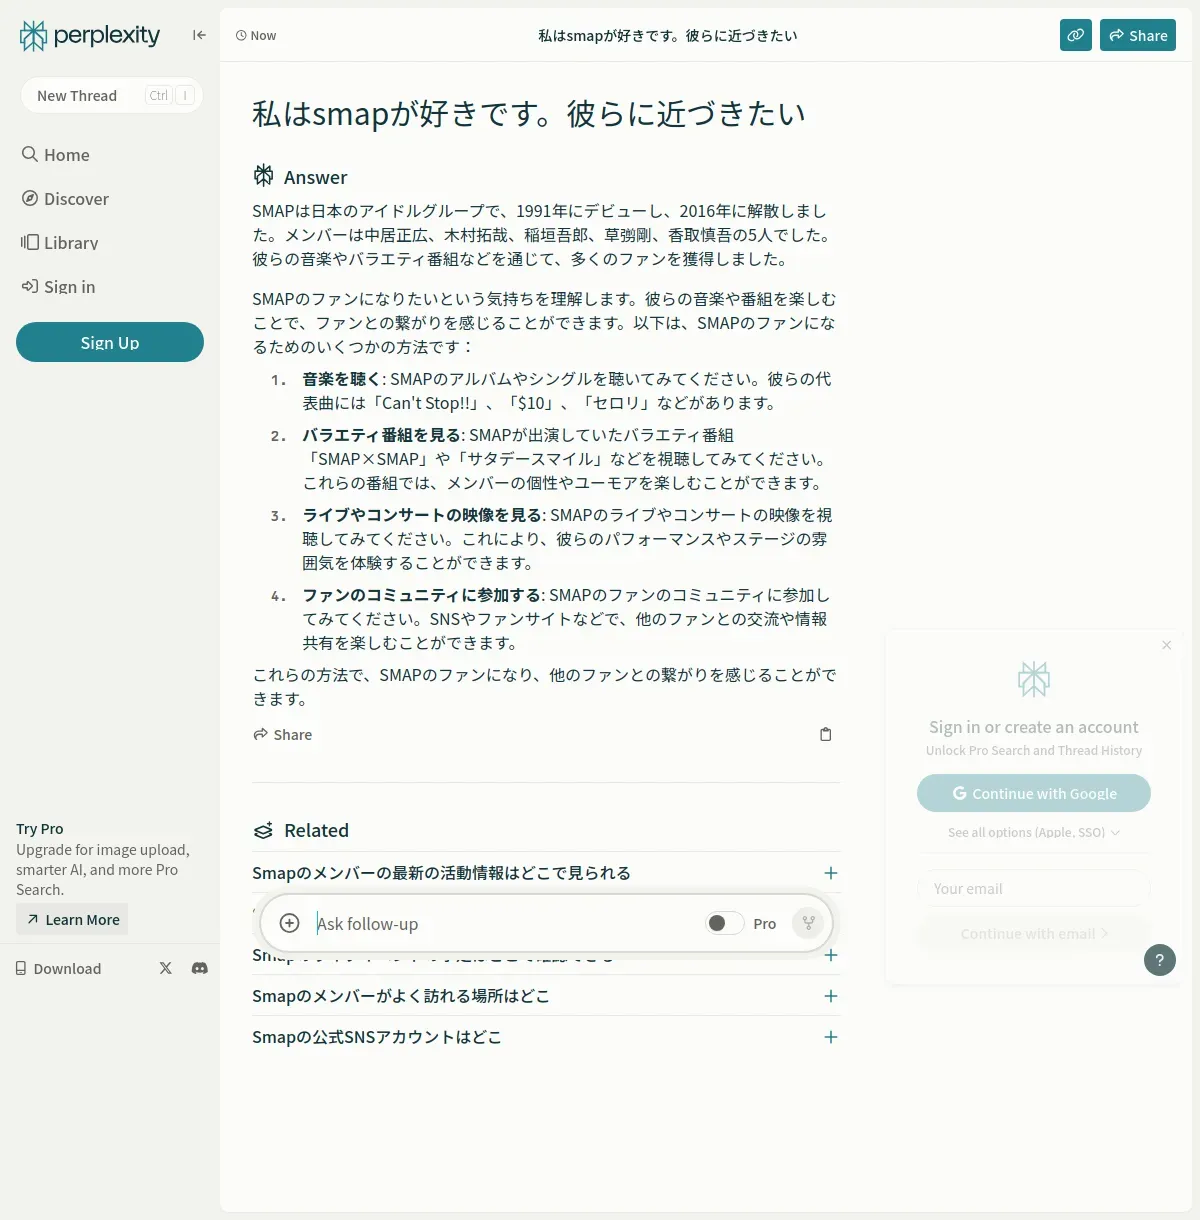
Task: Click the submit button in follow-up box
Action: tap(808, 923)
